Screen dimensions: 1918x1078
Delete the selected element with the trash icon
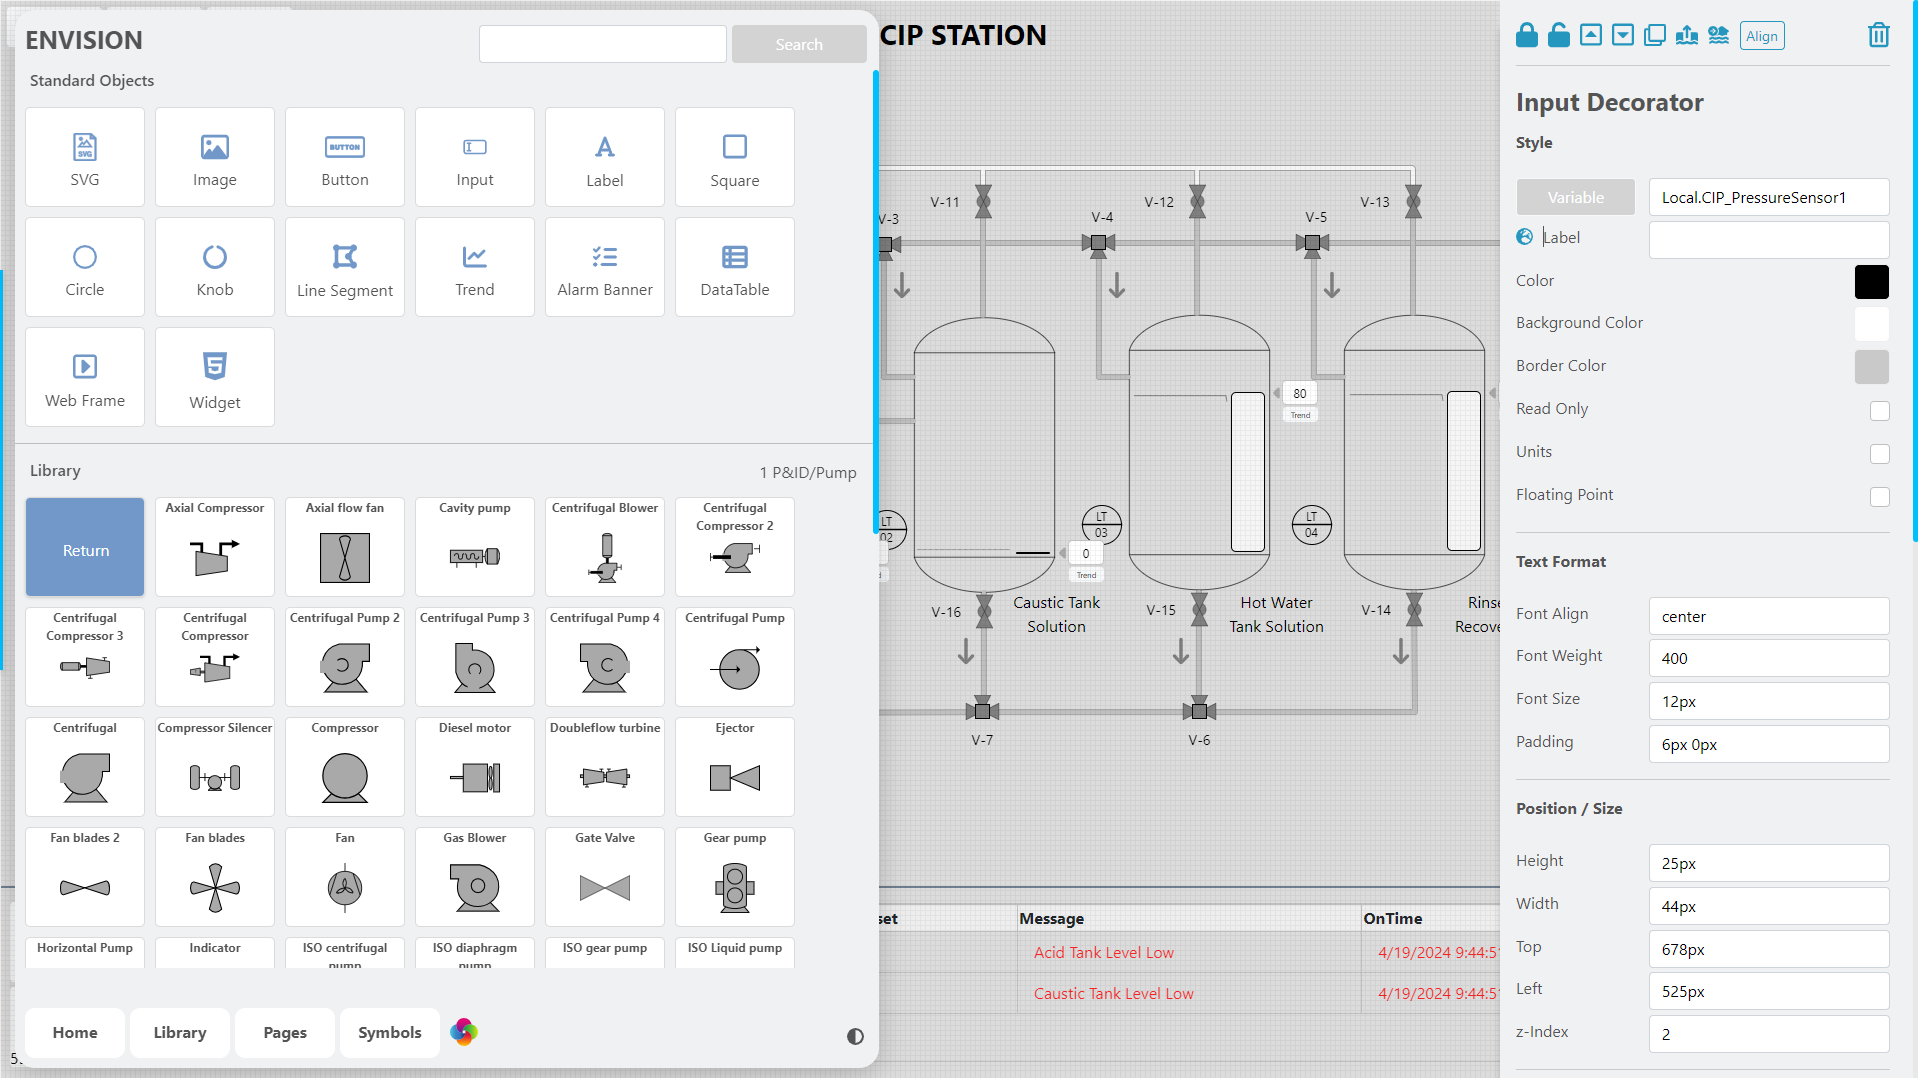click(x=1878, y=35)
